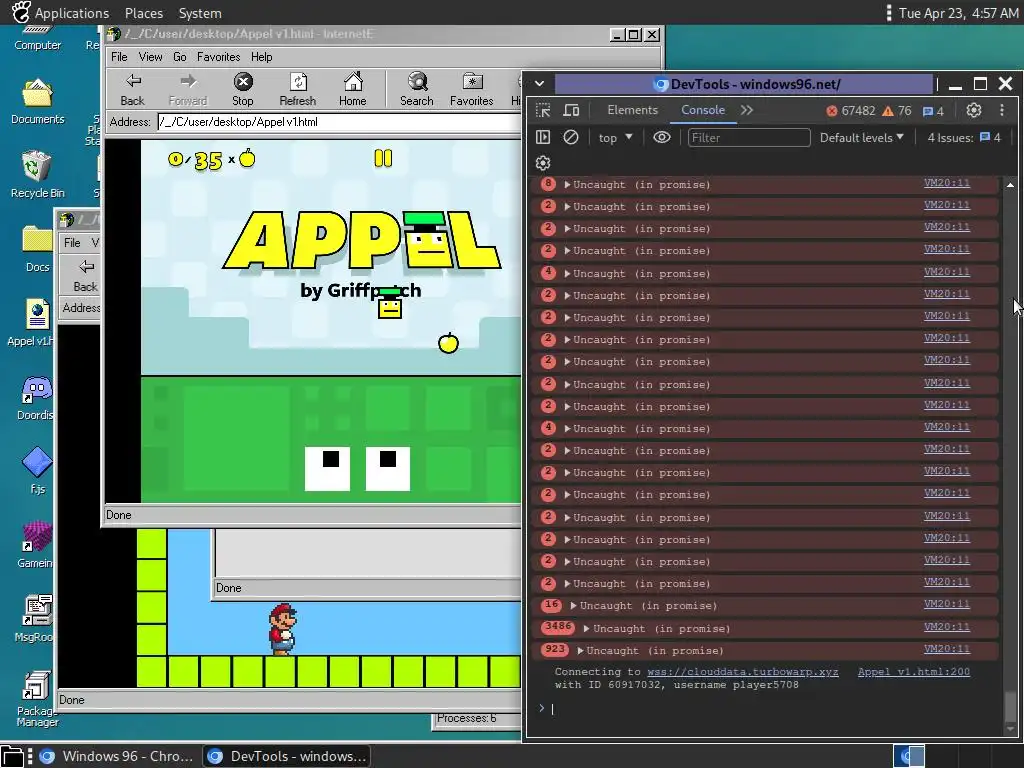Open Favorites in the InternetE toolbar
Image resolution: width=1024 pixels, height=768 pixels.
[x=472, y=89]
